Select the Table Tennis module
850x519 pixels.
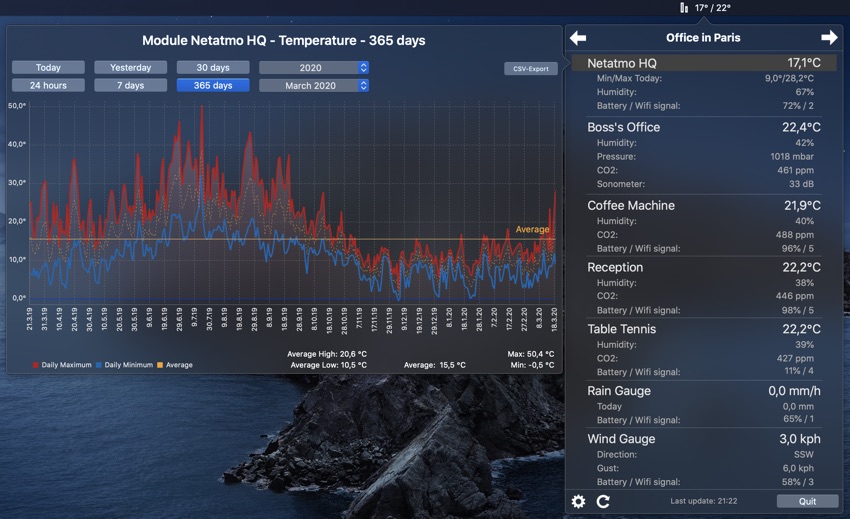click(704, 329)
